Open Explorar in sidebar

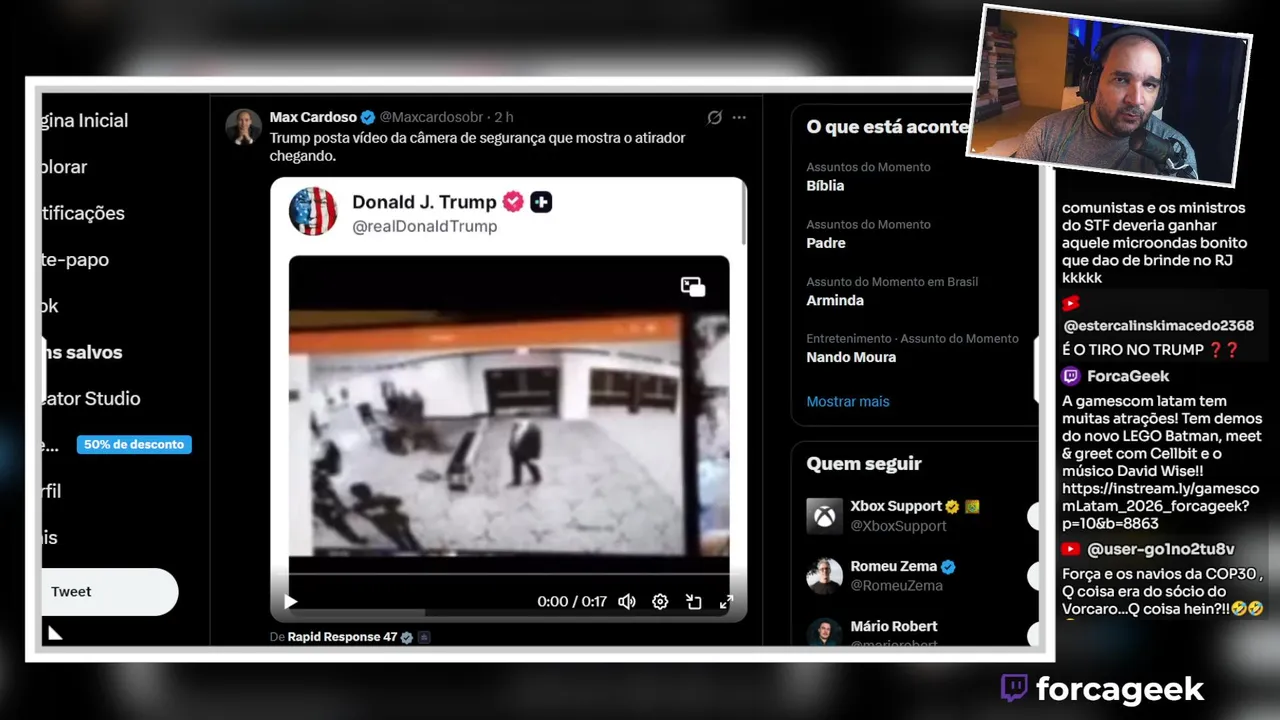[x=65, y=167]
